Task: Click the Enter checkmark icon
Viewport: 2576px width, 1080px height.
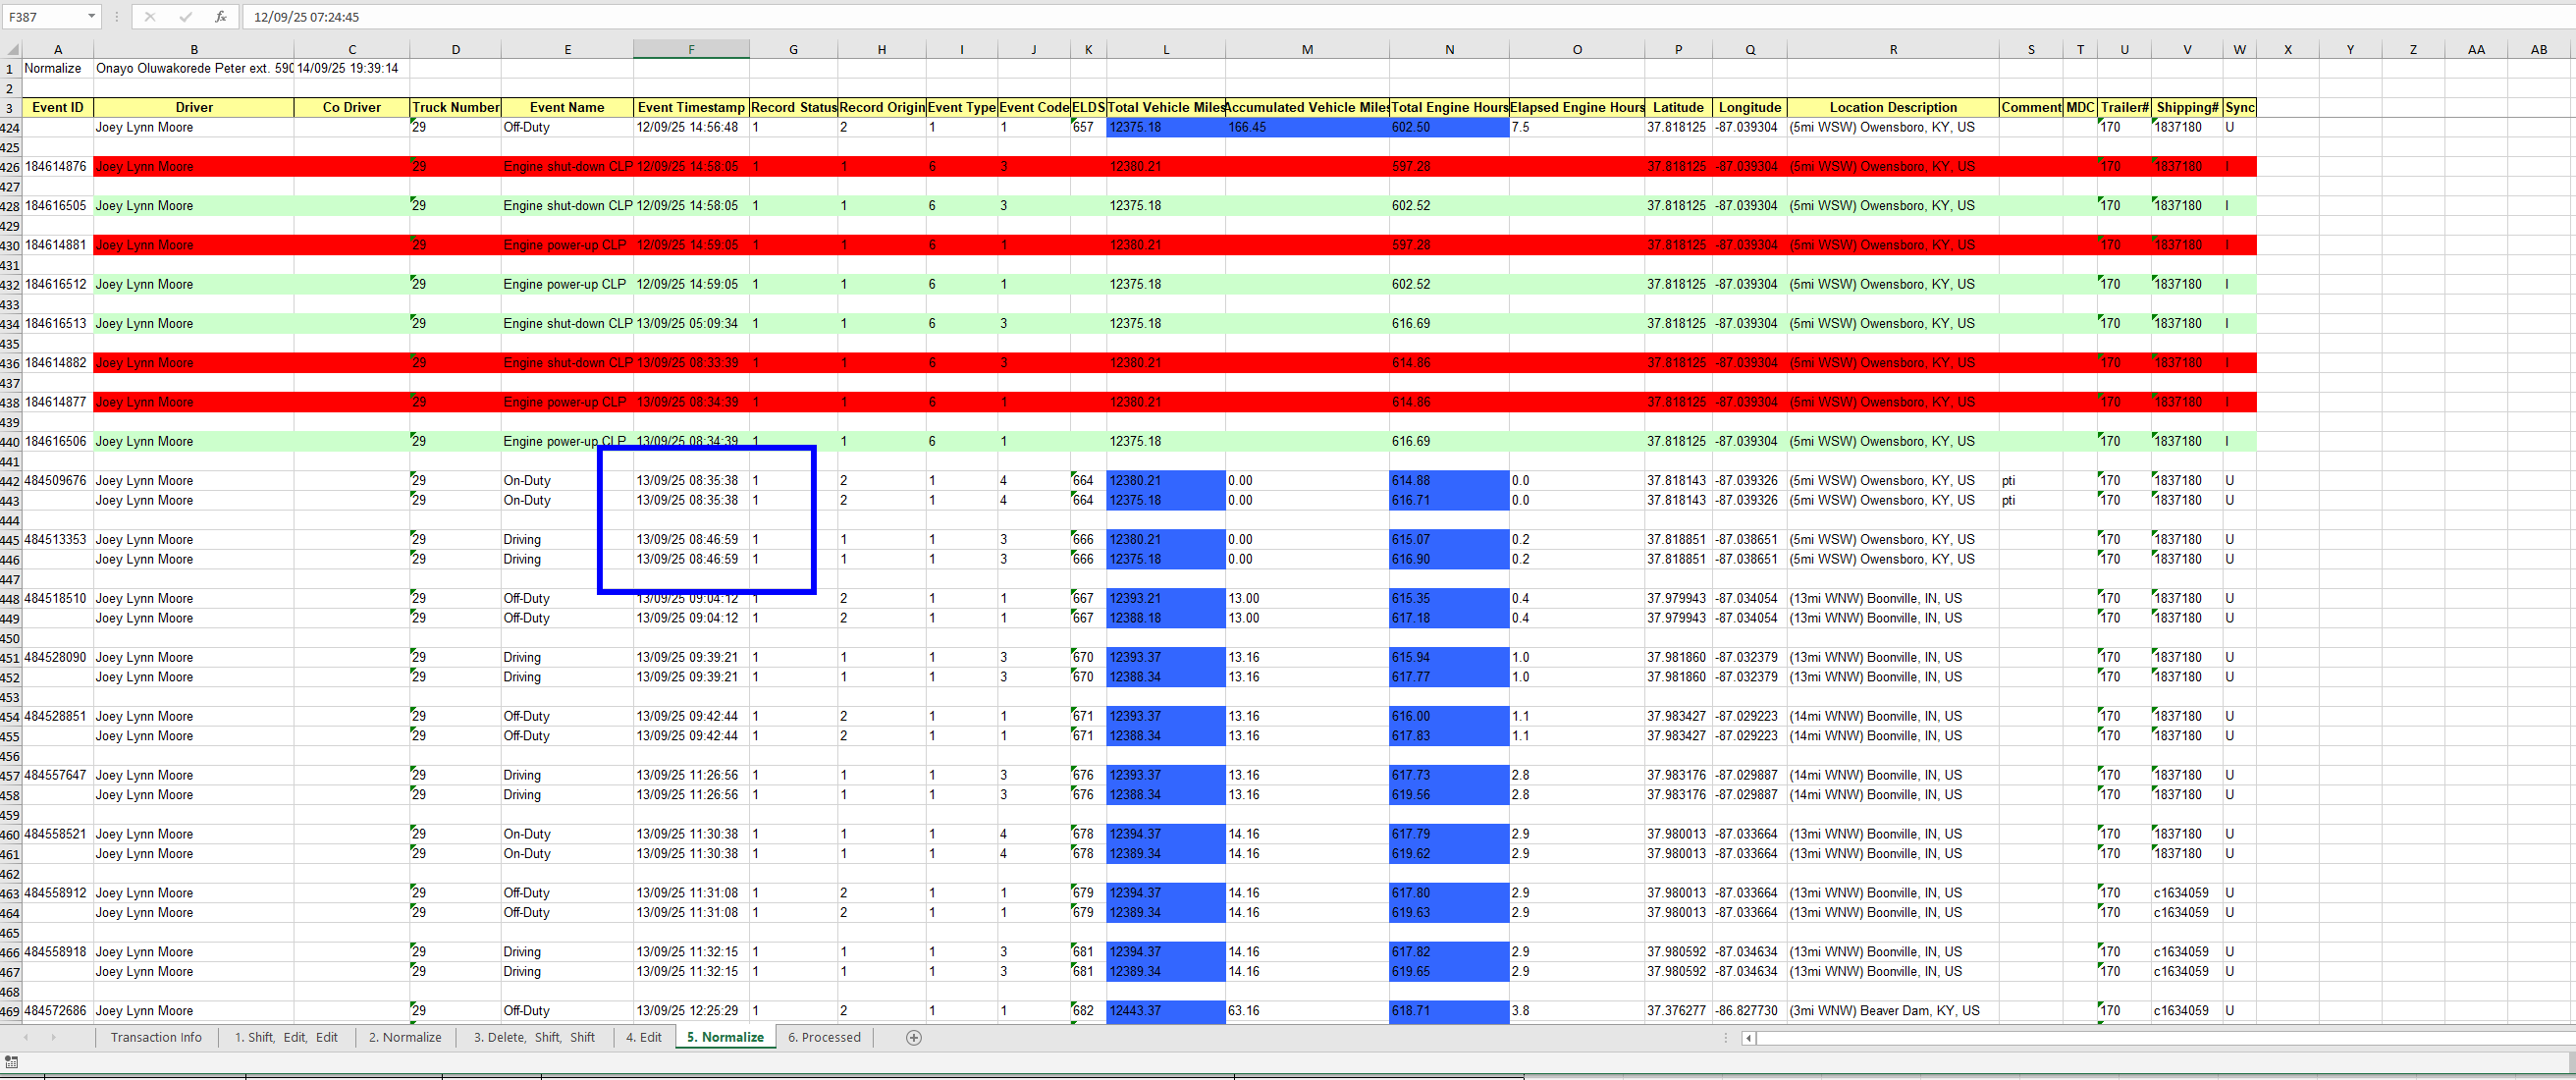Action: pyautogui.click(x=185, y=17)
